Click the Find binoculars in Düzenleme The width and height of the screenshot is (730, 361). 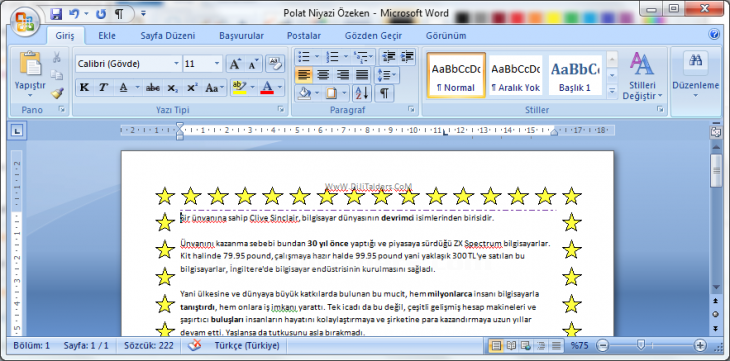(696, 61)
